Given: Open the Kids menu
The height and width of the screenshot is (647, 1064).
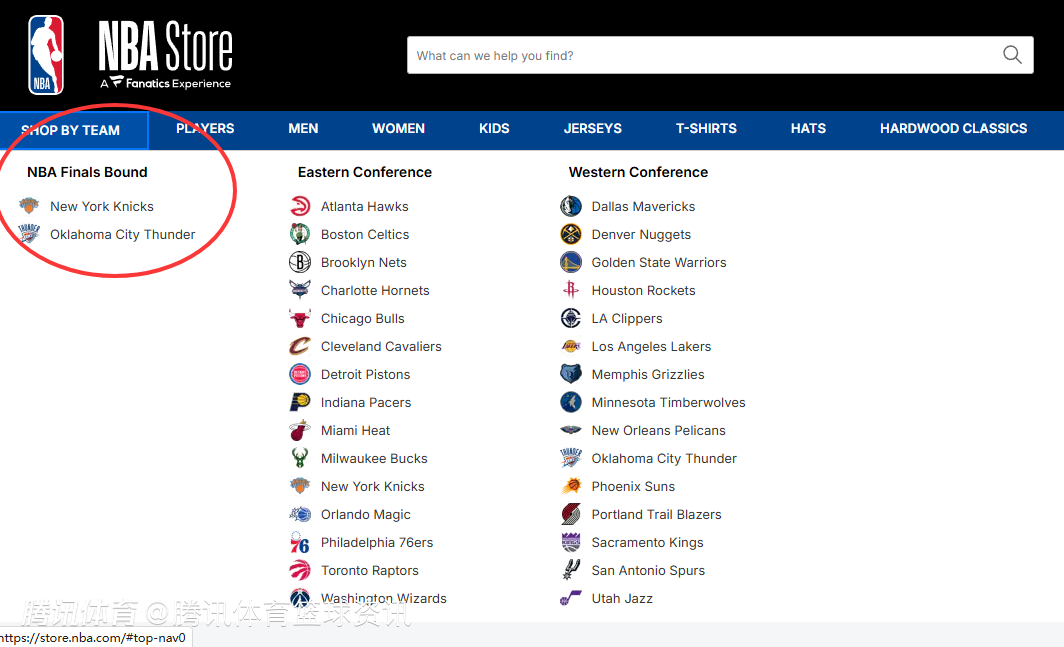Looking at the screenshot, I should (494, 128).
